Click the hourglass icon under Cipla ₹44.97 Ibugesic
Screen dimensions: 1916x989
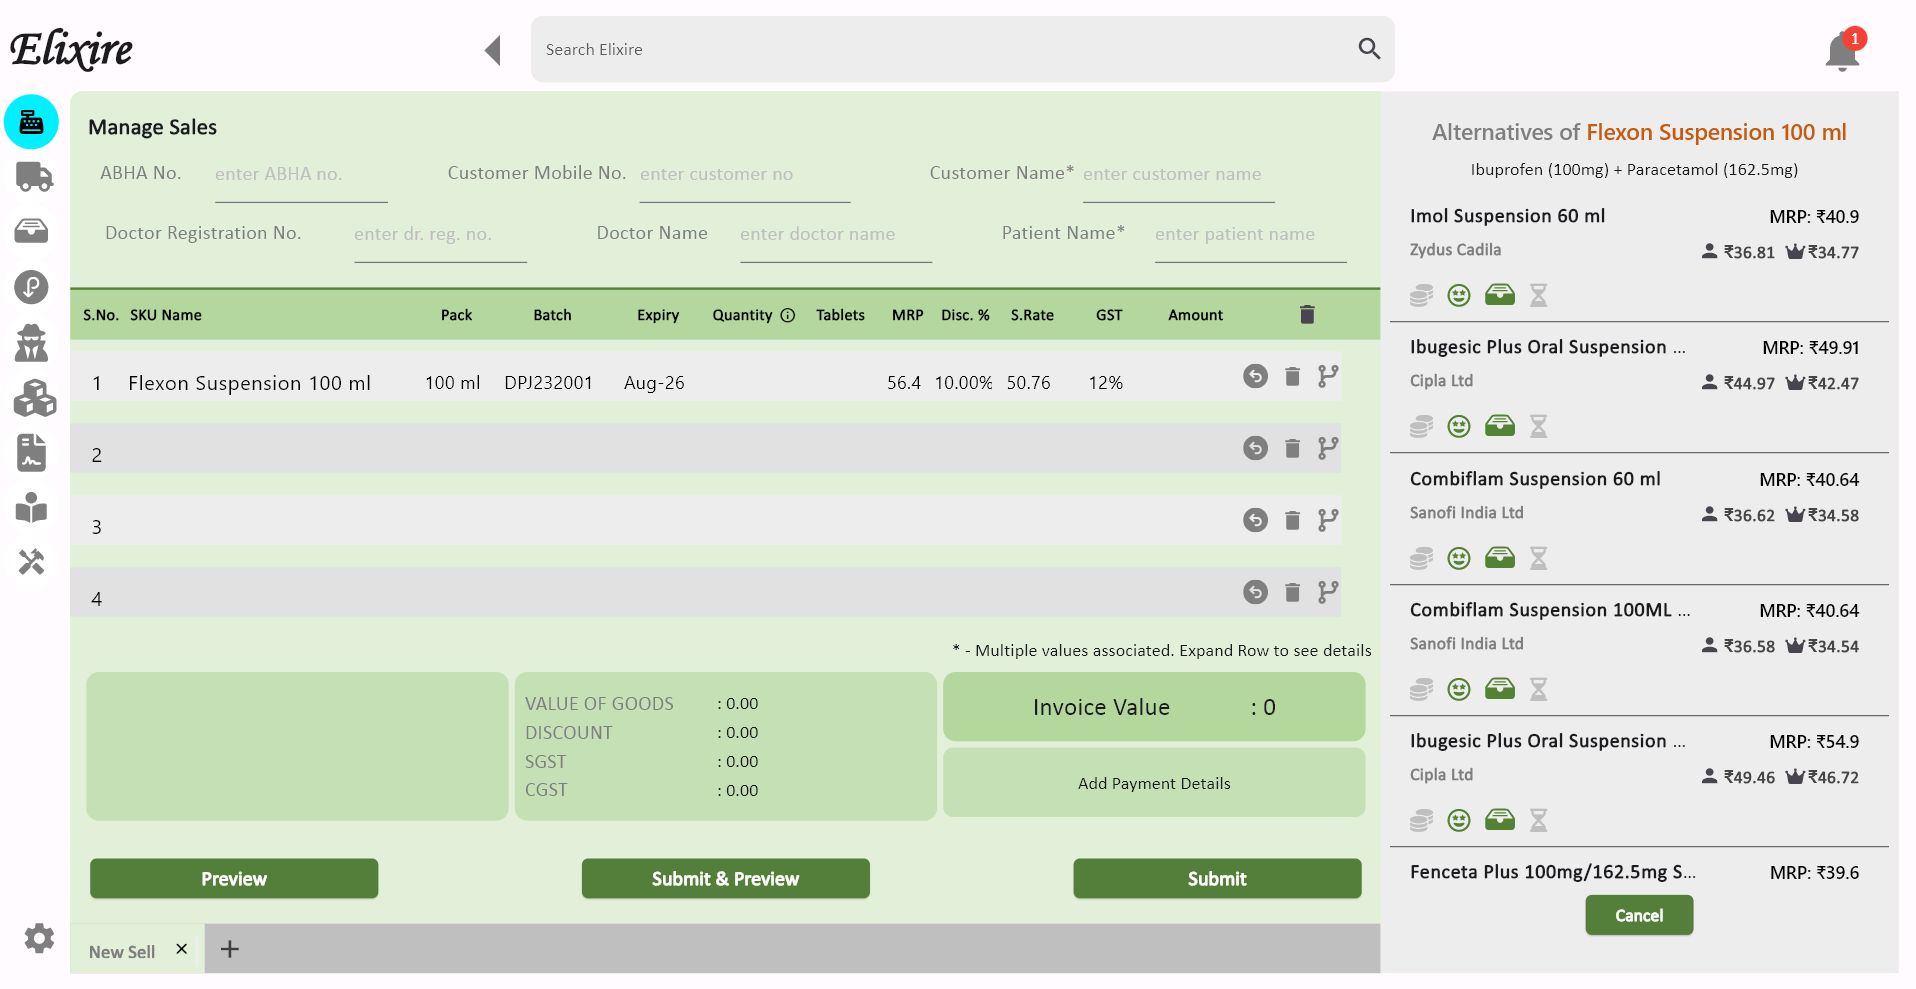point(1539,426)
